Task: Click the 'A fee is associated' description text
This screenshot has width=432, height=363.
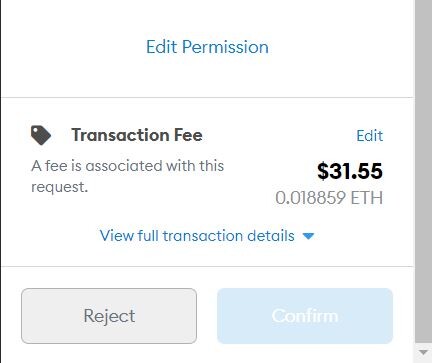Action: (128, 176)
